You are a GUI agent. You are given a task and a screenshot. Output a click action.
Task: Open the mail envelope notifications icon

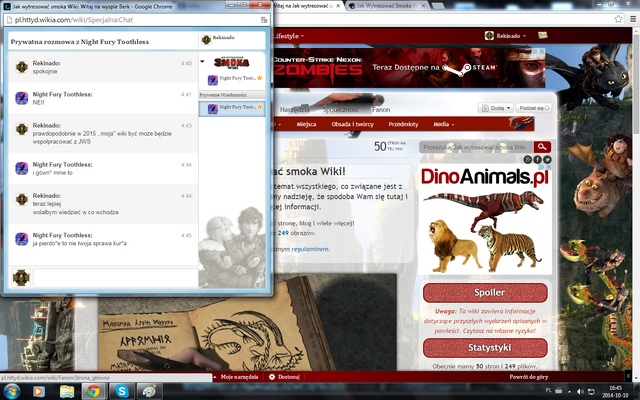pyautogui.click(x=542, y=36)
